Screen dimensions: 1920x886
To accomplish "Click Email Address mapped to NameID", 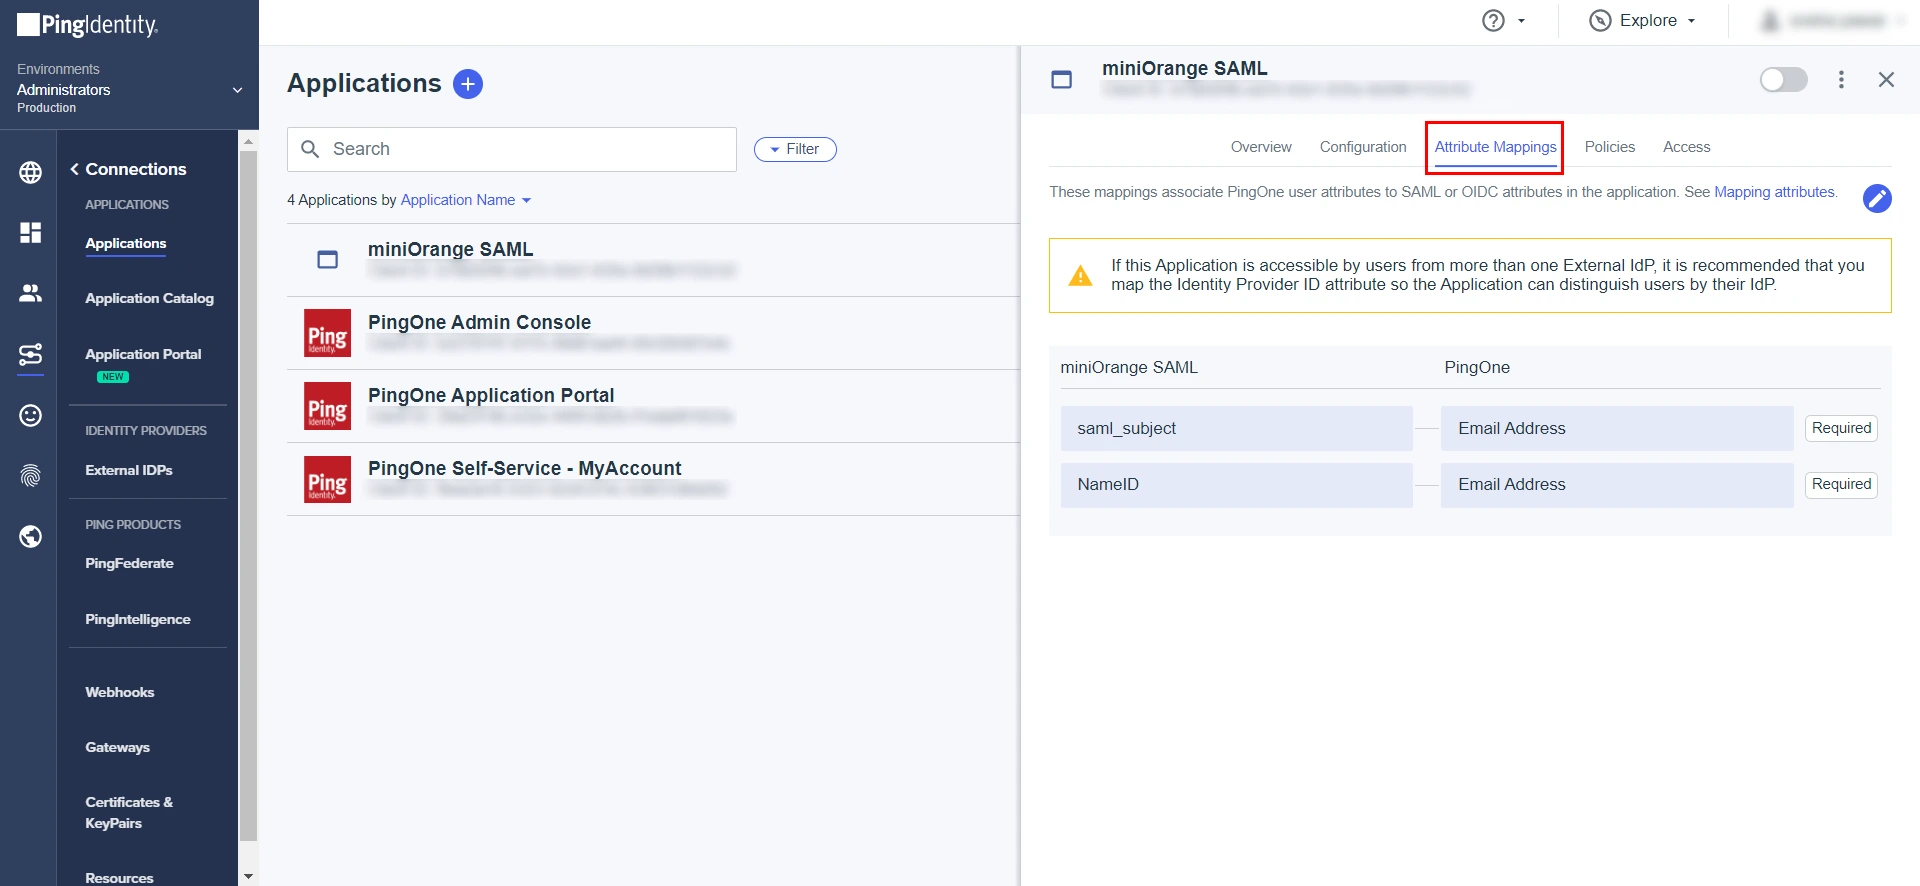I will [x=1616, y=484].
